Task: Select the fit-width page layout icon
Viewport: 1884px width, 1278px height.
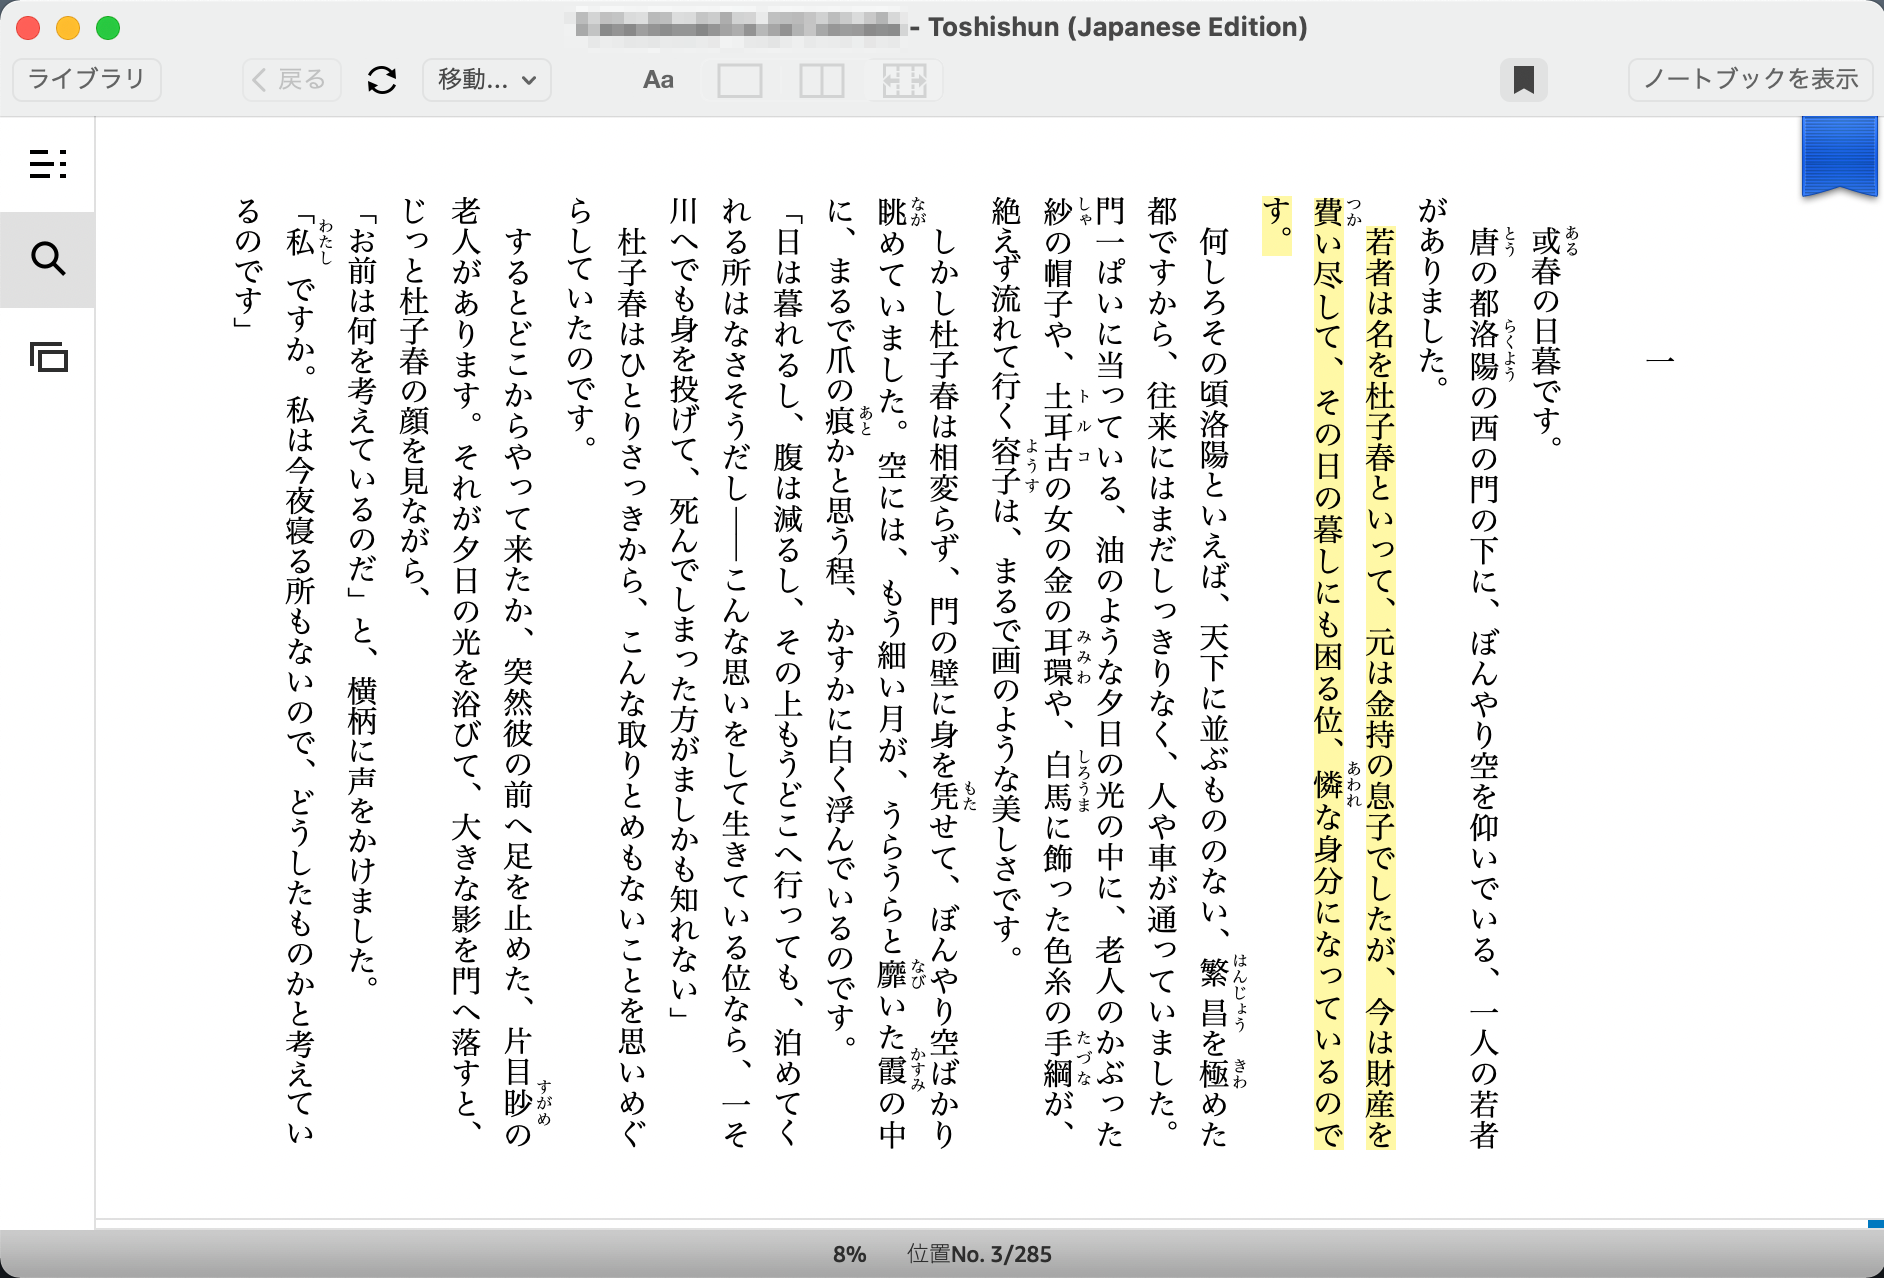Action: pos(904,80)
